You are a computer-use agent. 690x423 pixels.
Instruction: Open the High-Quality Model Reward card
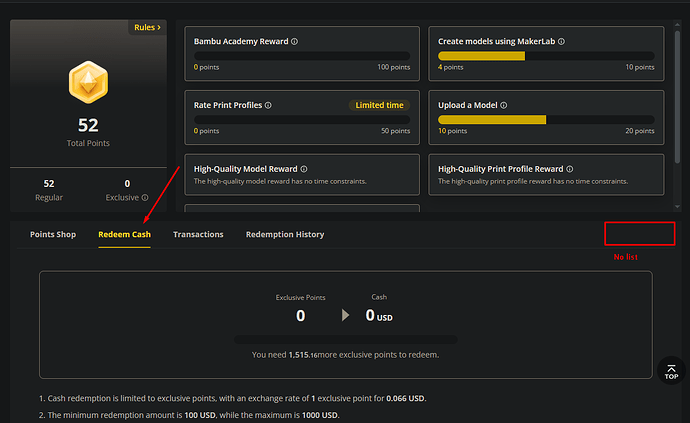(x=302, y=174)
